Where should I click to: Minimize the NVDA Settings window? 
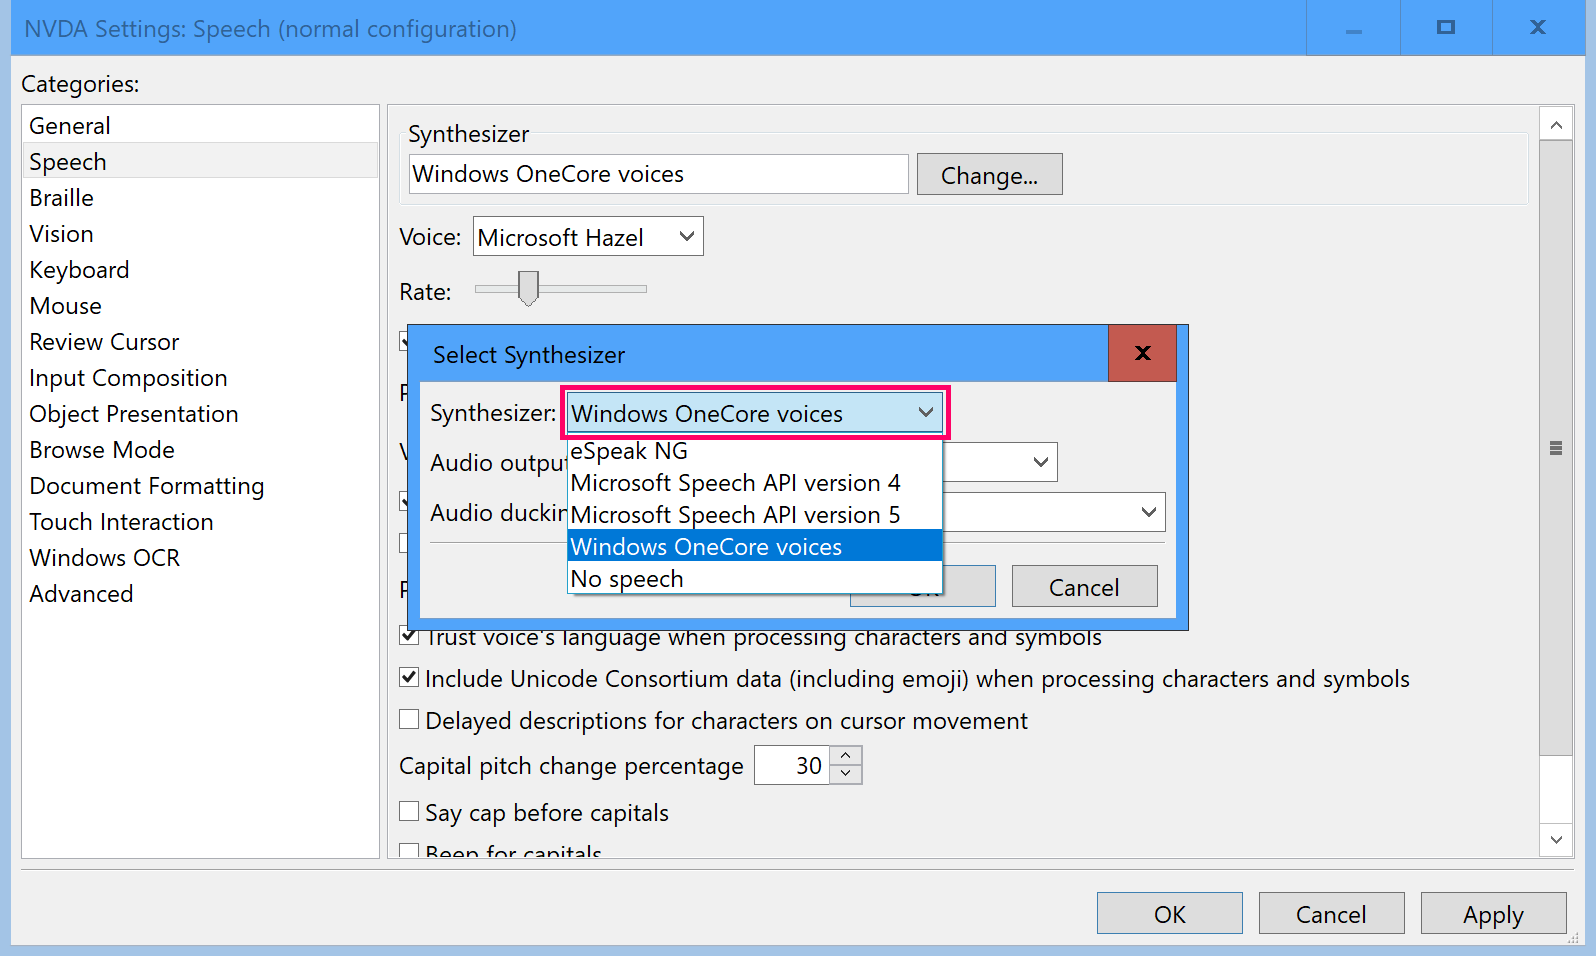[1353, 28]
